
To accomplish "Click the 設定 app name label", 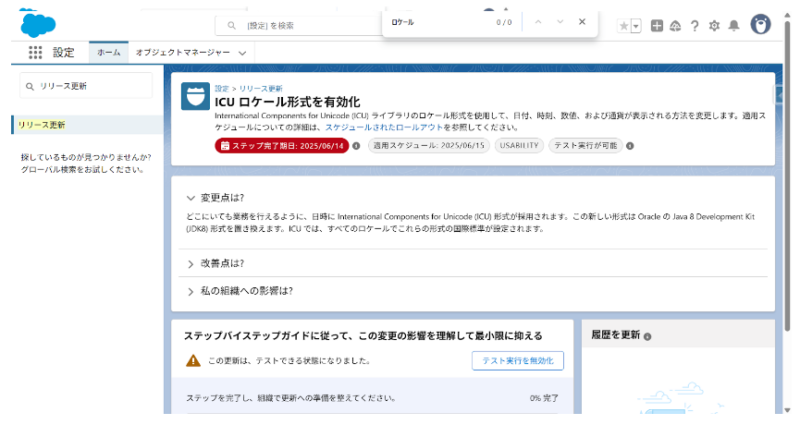I will pyautogui.click(x=63, y=53).
